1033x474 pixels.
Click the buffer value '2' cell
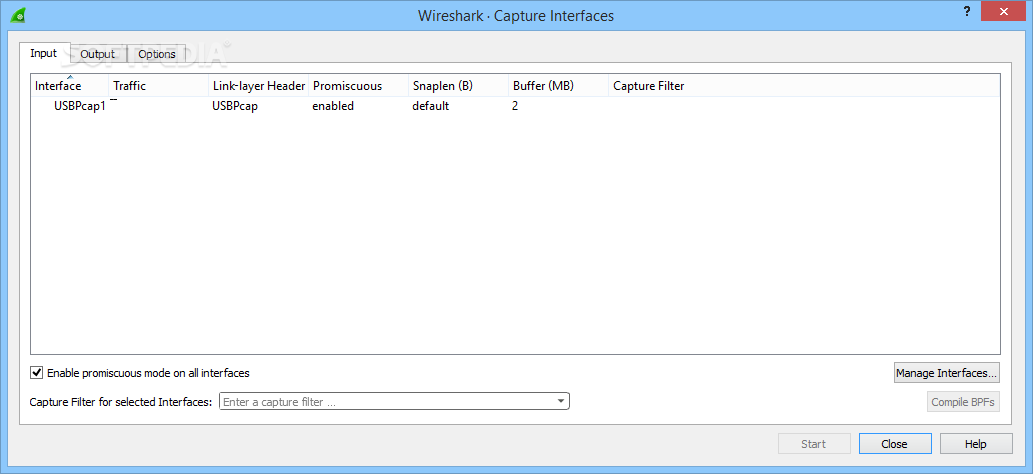[x=515, y=105]
